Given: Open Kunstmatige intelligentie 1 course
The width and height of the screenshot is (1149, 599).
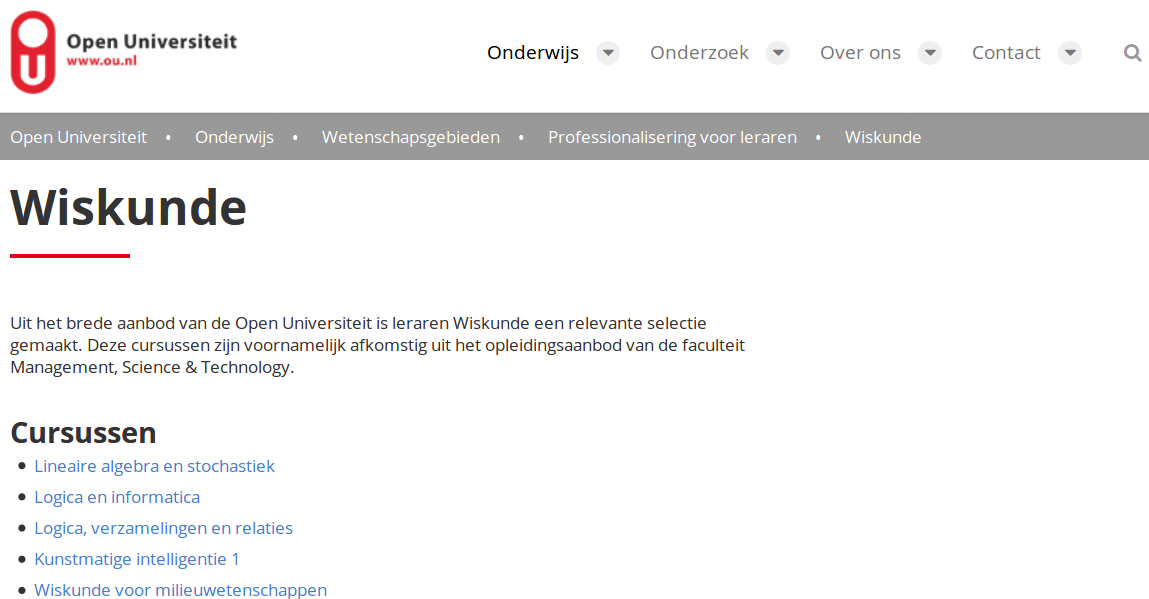Looking at the screenshot, I should 137,559.
